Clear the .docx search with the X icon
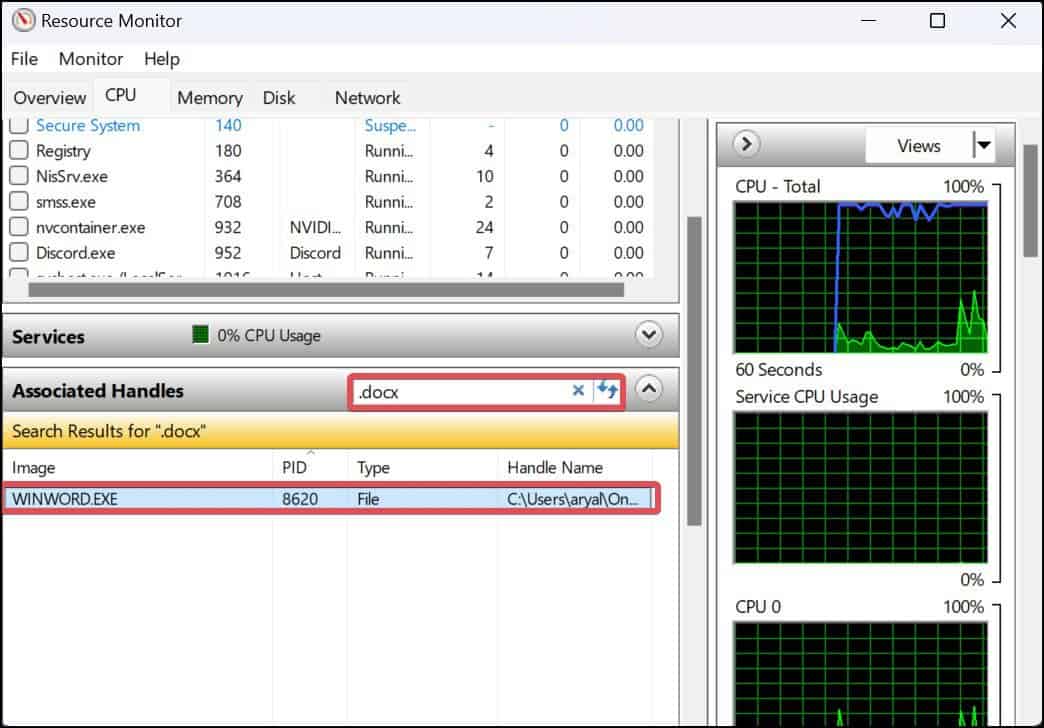The image size is (1044, 728). (578, 390)
